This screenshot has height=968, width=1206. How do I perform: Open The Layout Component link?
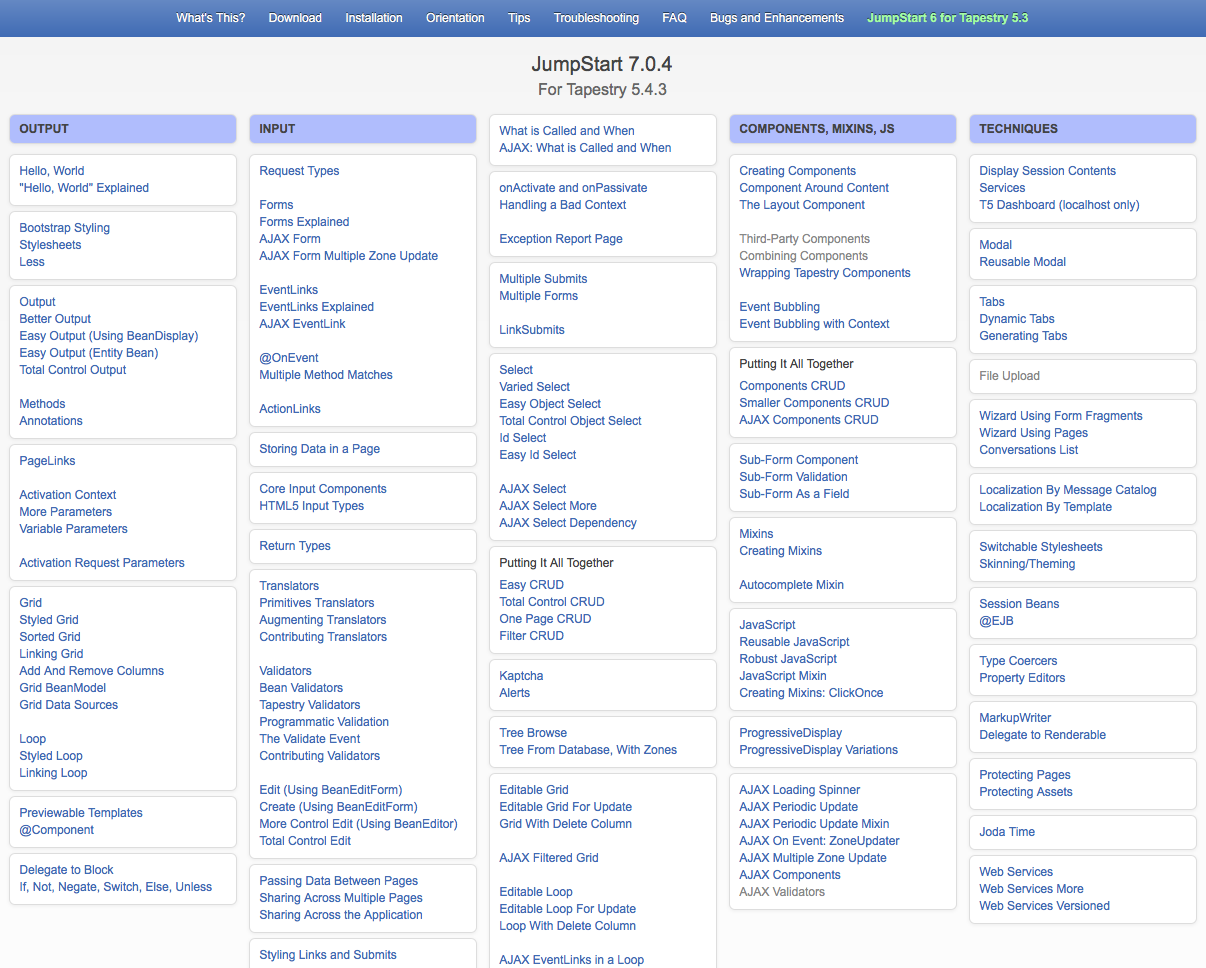pyautogui.click(x=802, y=205)
